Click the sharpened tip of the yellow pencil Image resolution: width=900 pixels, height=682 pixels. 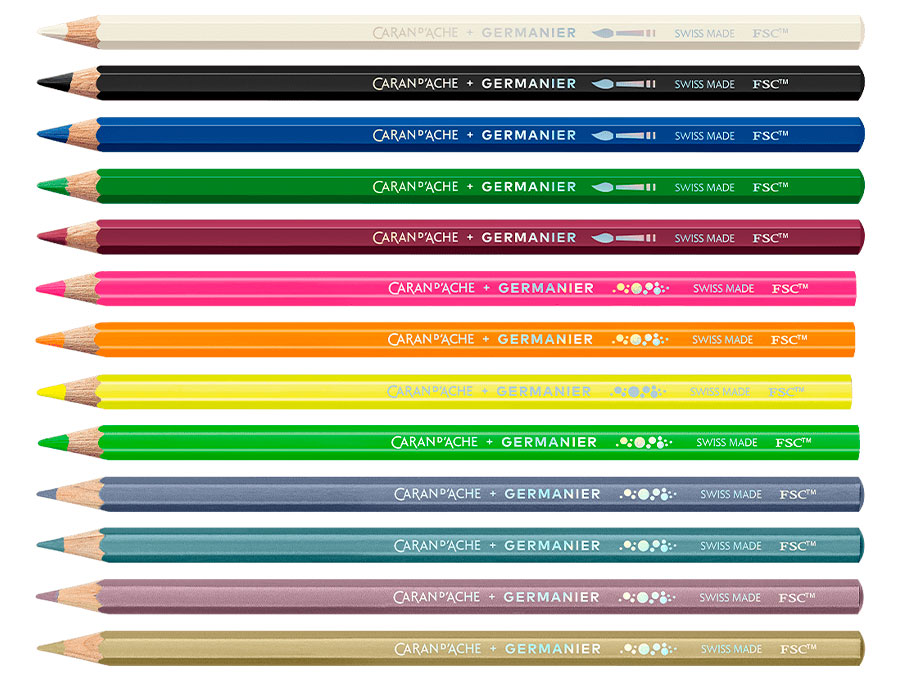click(x=53, y=392)
